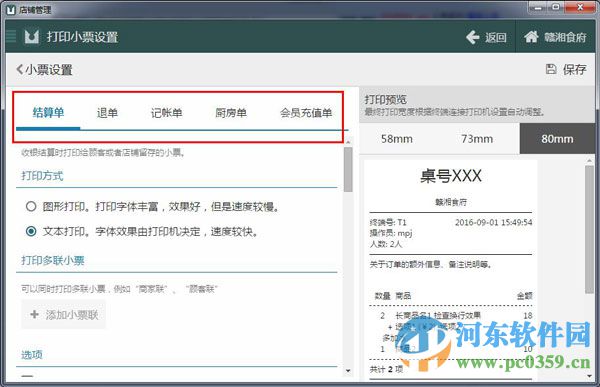Click the print preview scrollbar thumb
This screenshot has height=387, width=600.
(589, 229)
